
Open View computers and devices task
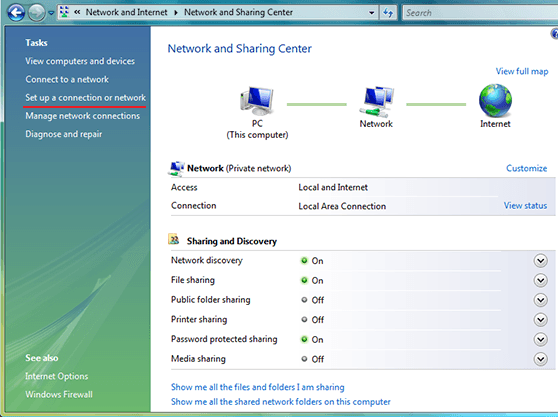[x=80, y=61]
